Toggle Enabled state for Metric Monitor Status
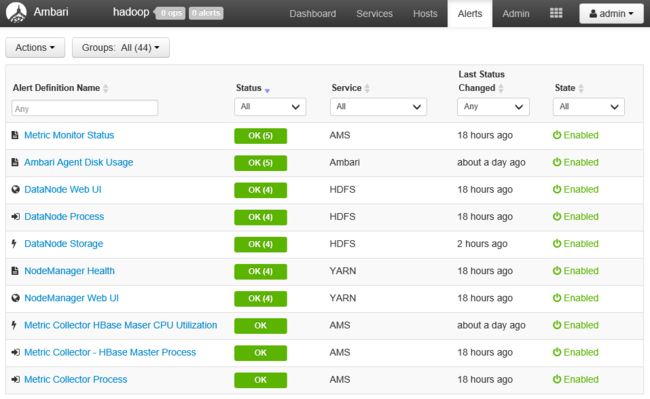Viewport: 650px width, 399px height. [575, 135]
